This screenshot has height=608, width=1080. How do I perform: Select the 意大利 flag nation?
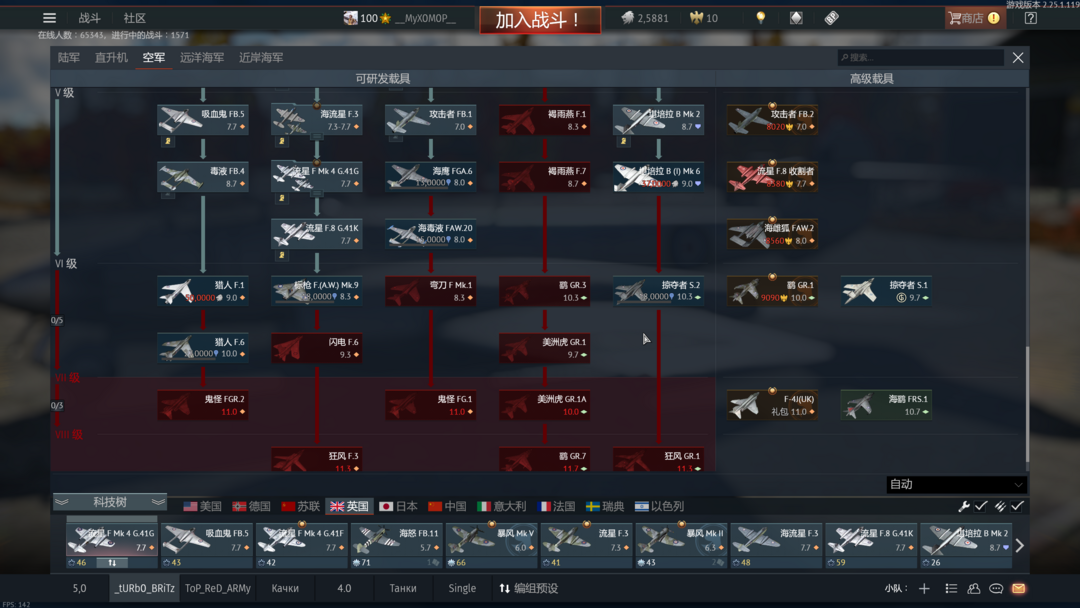(502, 506)
